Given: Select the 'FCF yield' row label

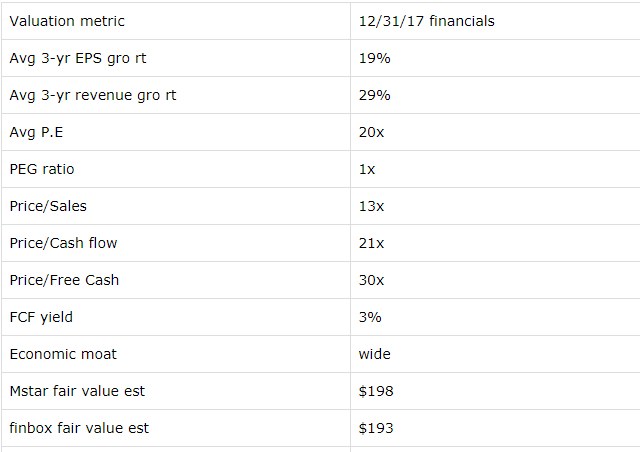Looking at the screenshot, I should pyautogui.click(x=41, y=317).
